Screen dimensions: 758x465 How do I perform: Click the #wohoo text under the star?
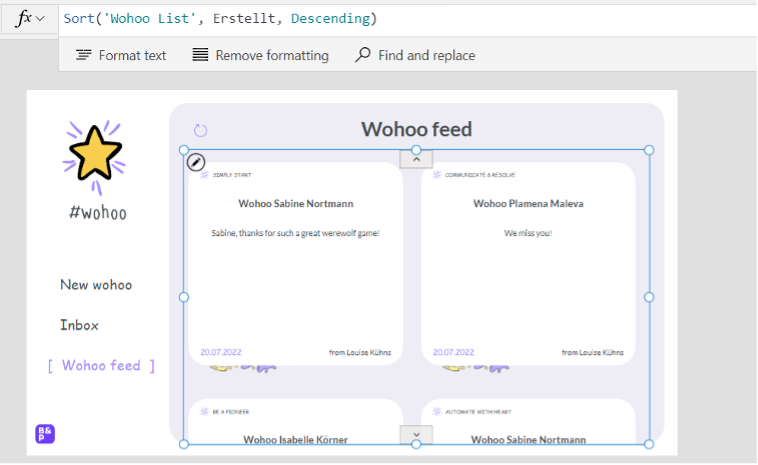[98, 212]
